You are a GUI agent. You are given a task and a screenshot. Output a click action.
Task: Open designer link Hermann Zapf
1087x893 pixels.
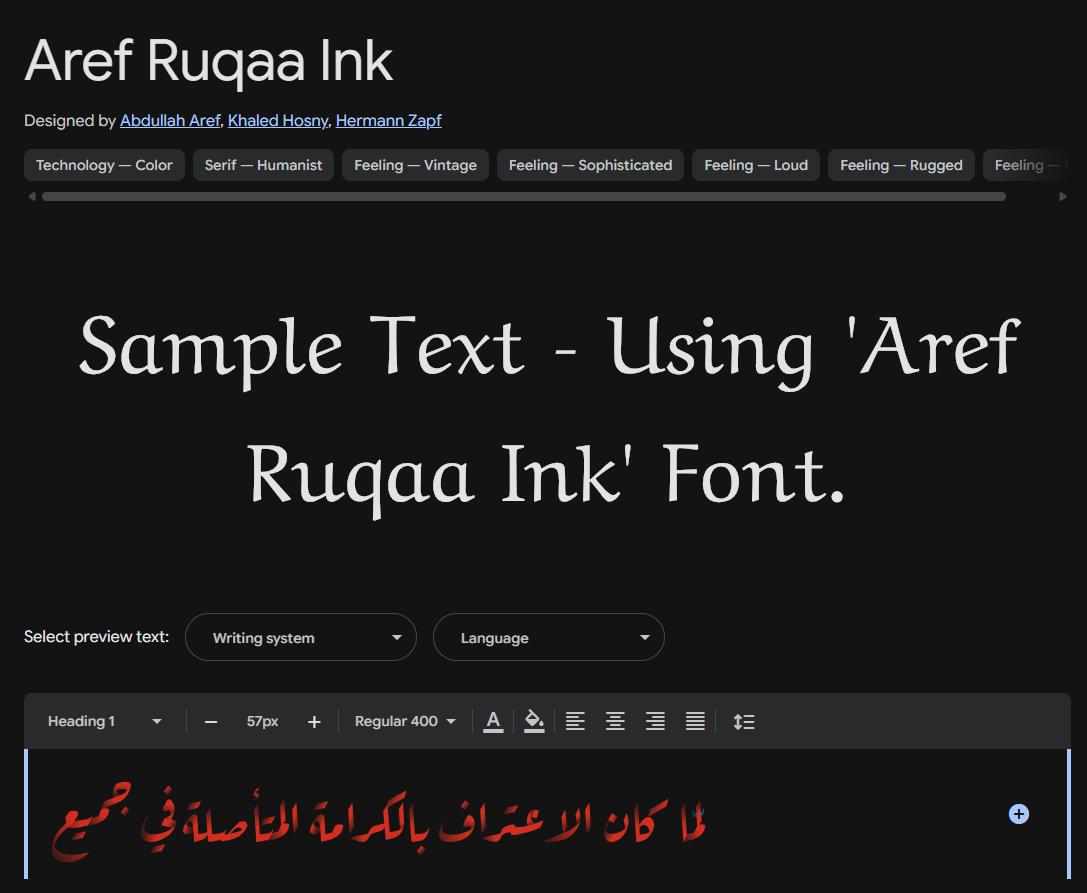point(388,121)
